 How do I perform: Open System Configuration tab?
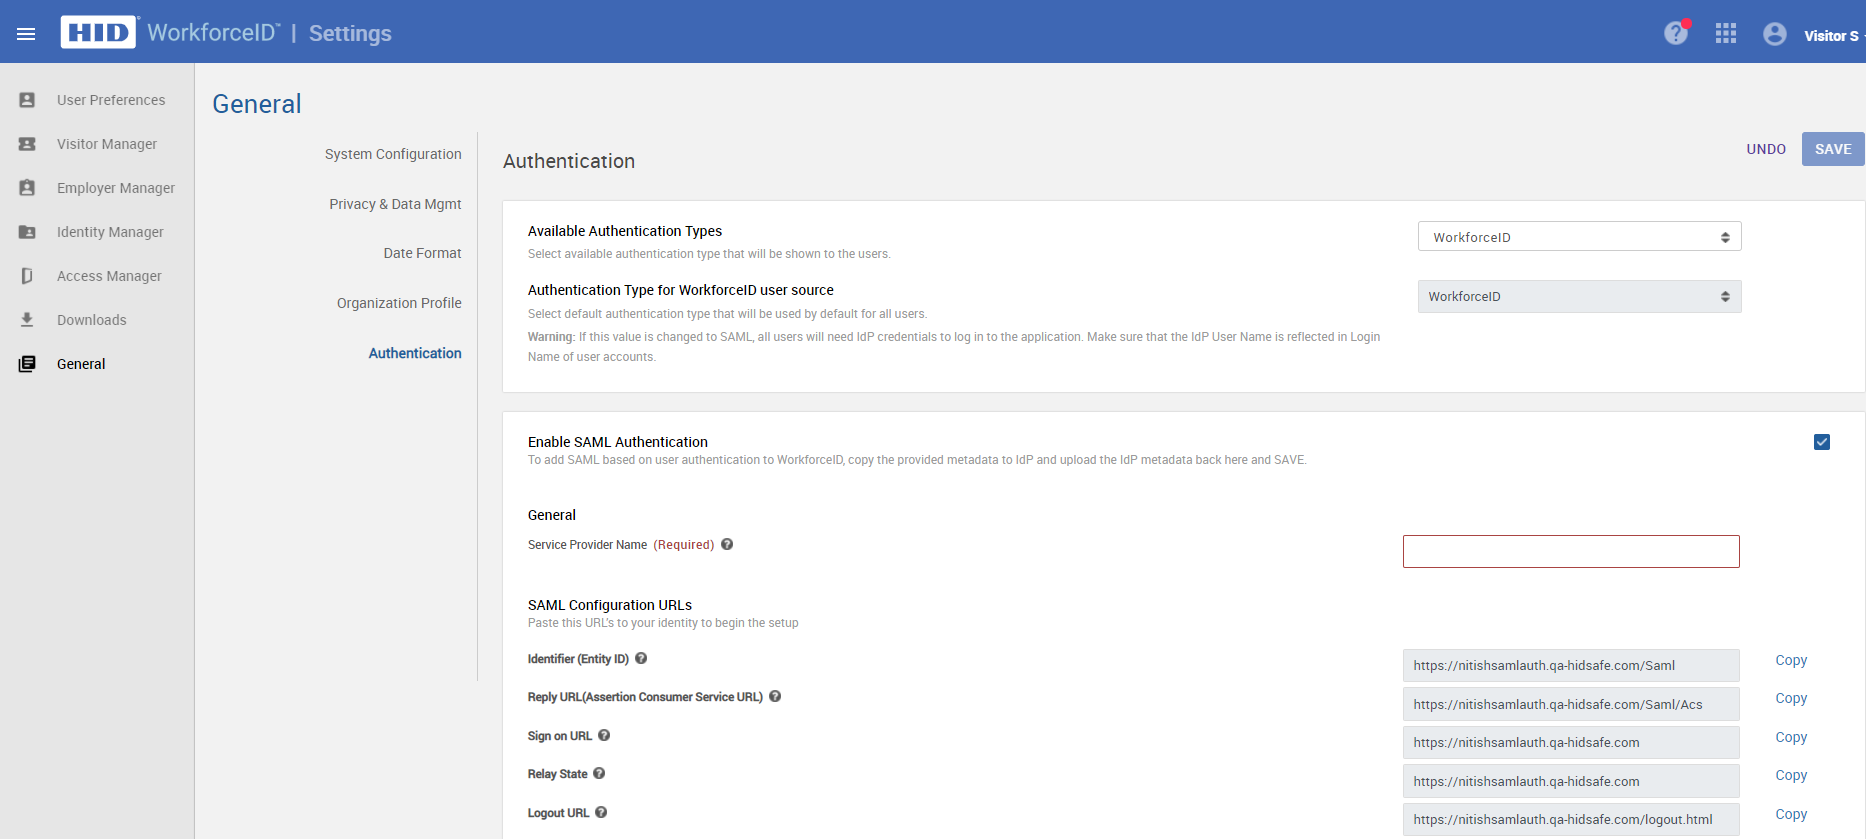coord(393,154)
